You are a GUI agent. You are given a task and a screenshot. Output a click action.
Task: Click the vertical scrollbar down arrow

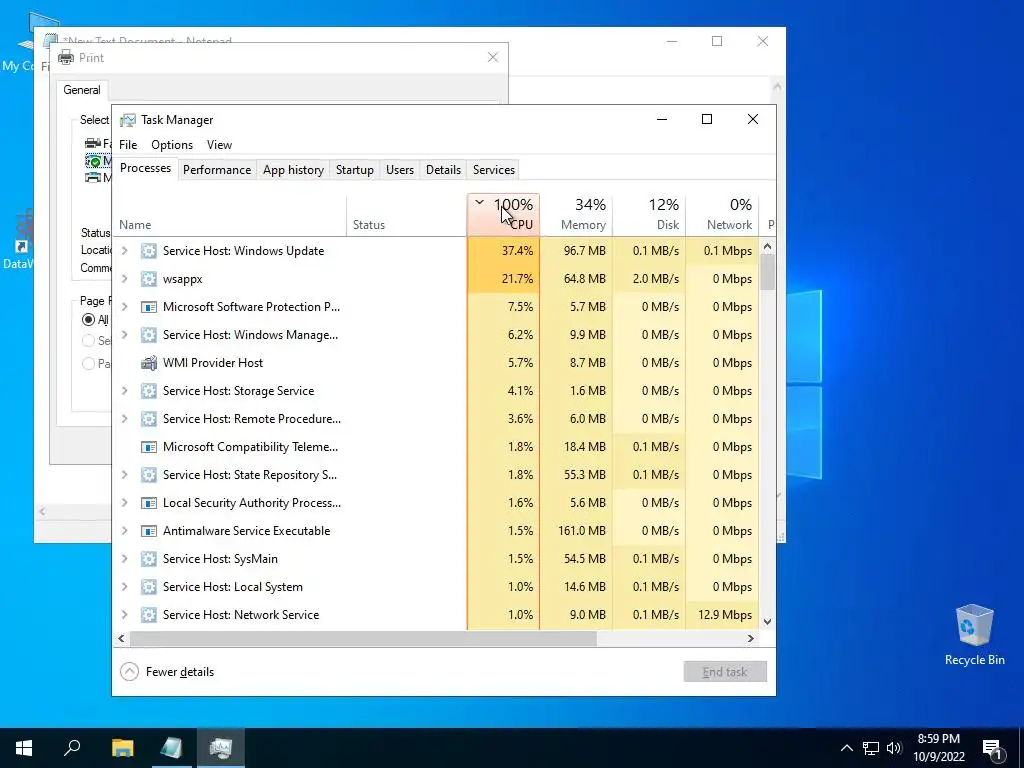768,622
